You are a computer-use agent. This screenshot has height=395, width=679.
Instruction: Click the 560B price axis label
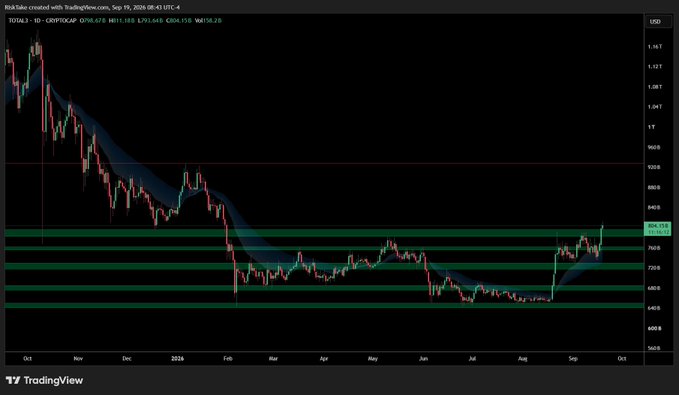pos(654,348)
